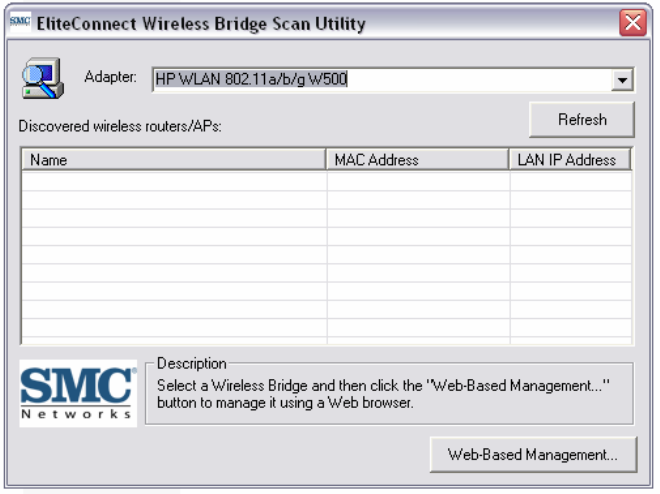Click the 'Select a Wireless Bridge' instruction text
The height and width of the screenshot is (494, 660).
point(383,394)
